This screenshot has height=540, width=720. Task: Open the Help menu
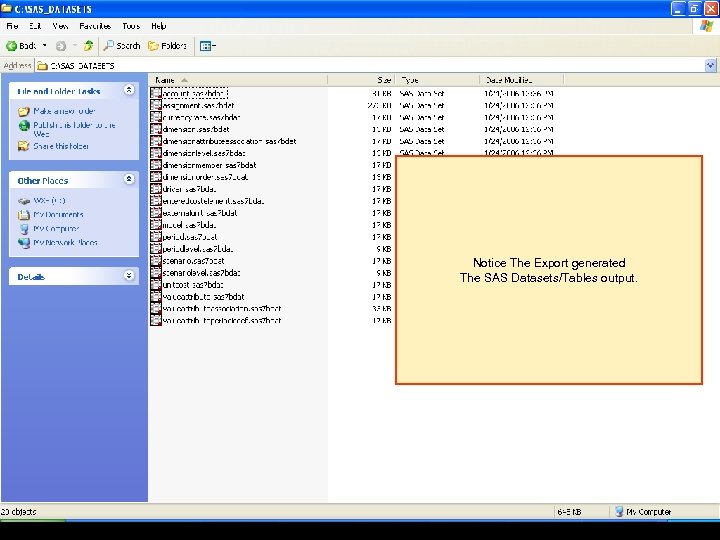pyautogui.click(x=158, y=26)
